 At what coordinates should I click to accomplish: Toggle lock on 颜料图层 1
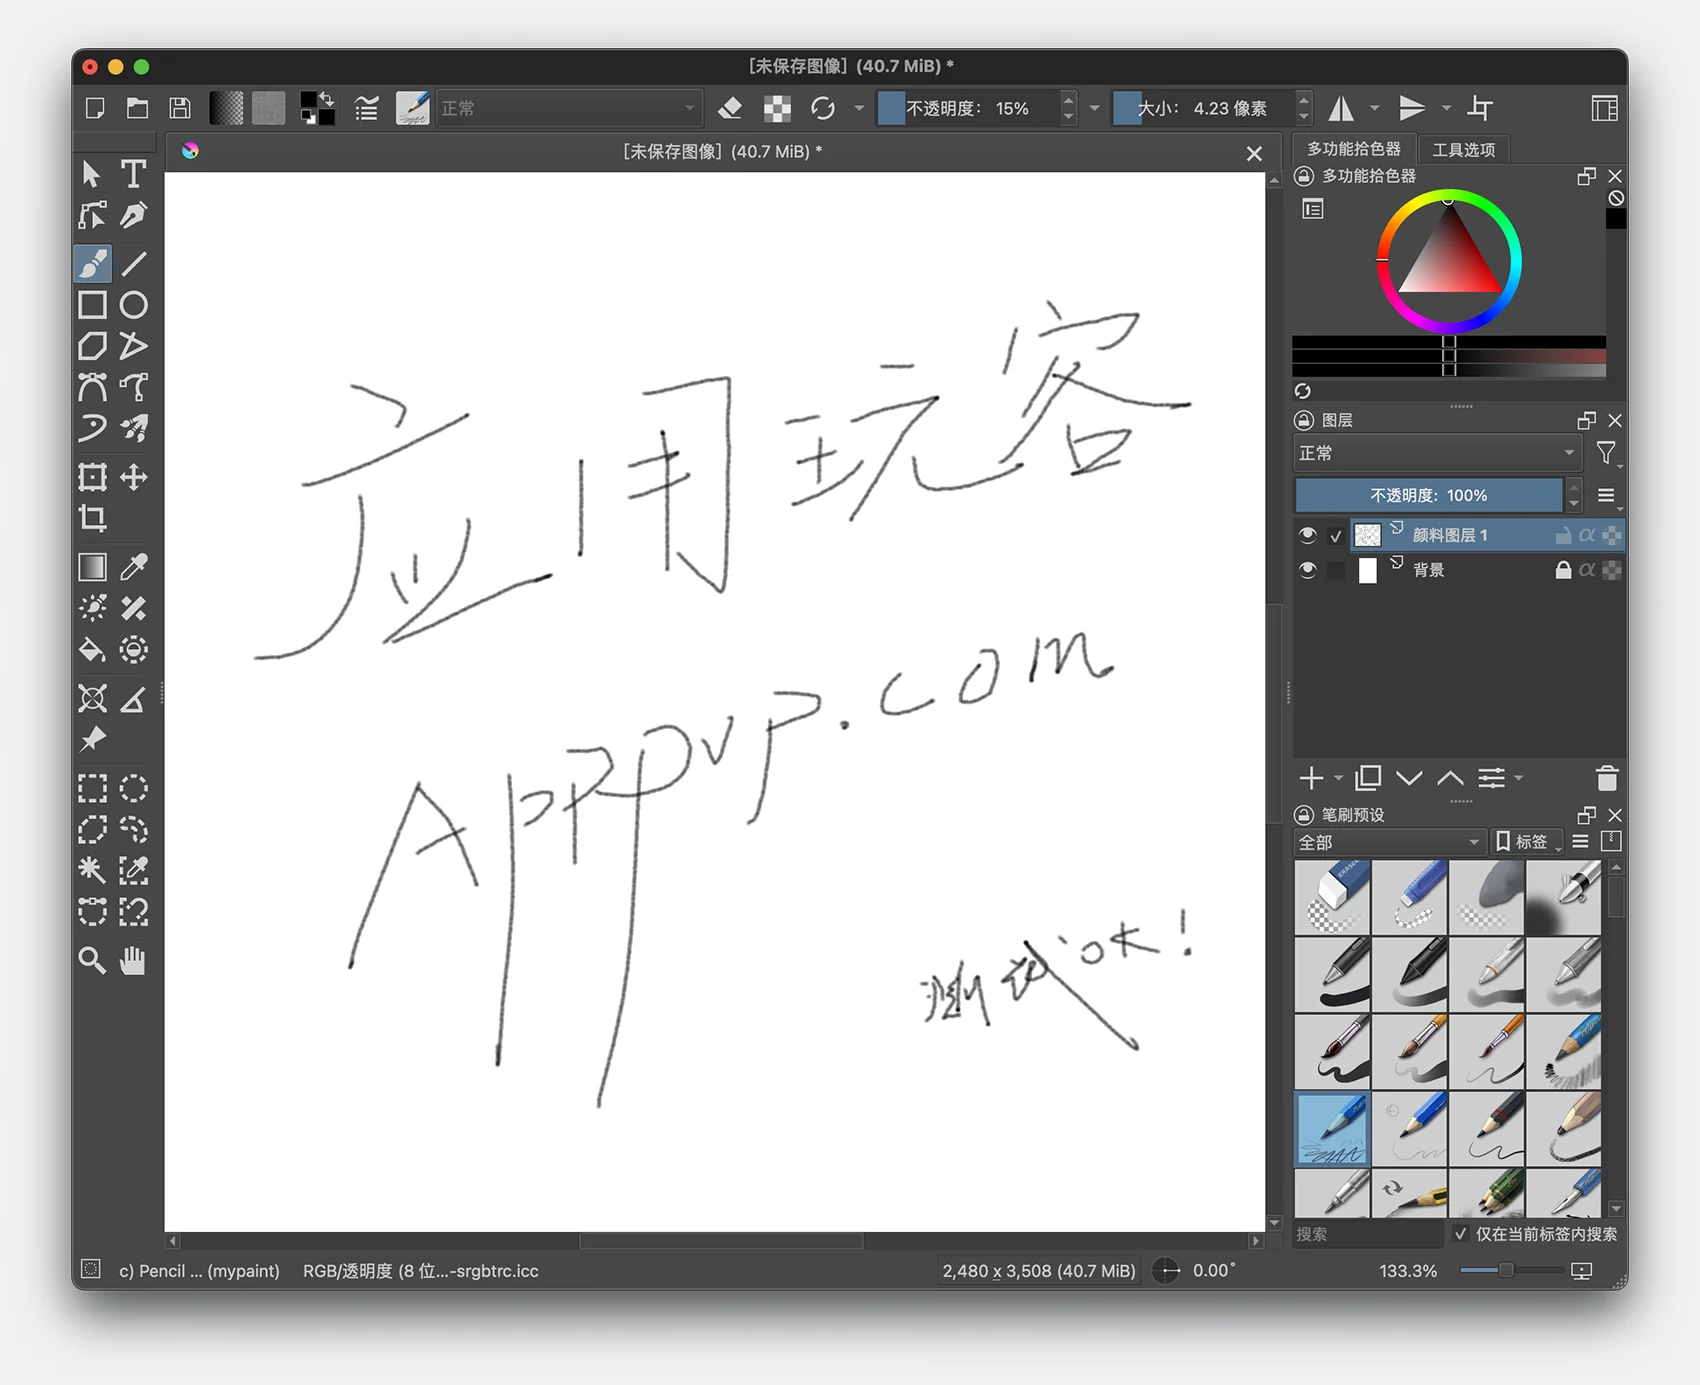click(1563, 535)
